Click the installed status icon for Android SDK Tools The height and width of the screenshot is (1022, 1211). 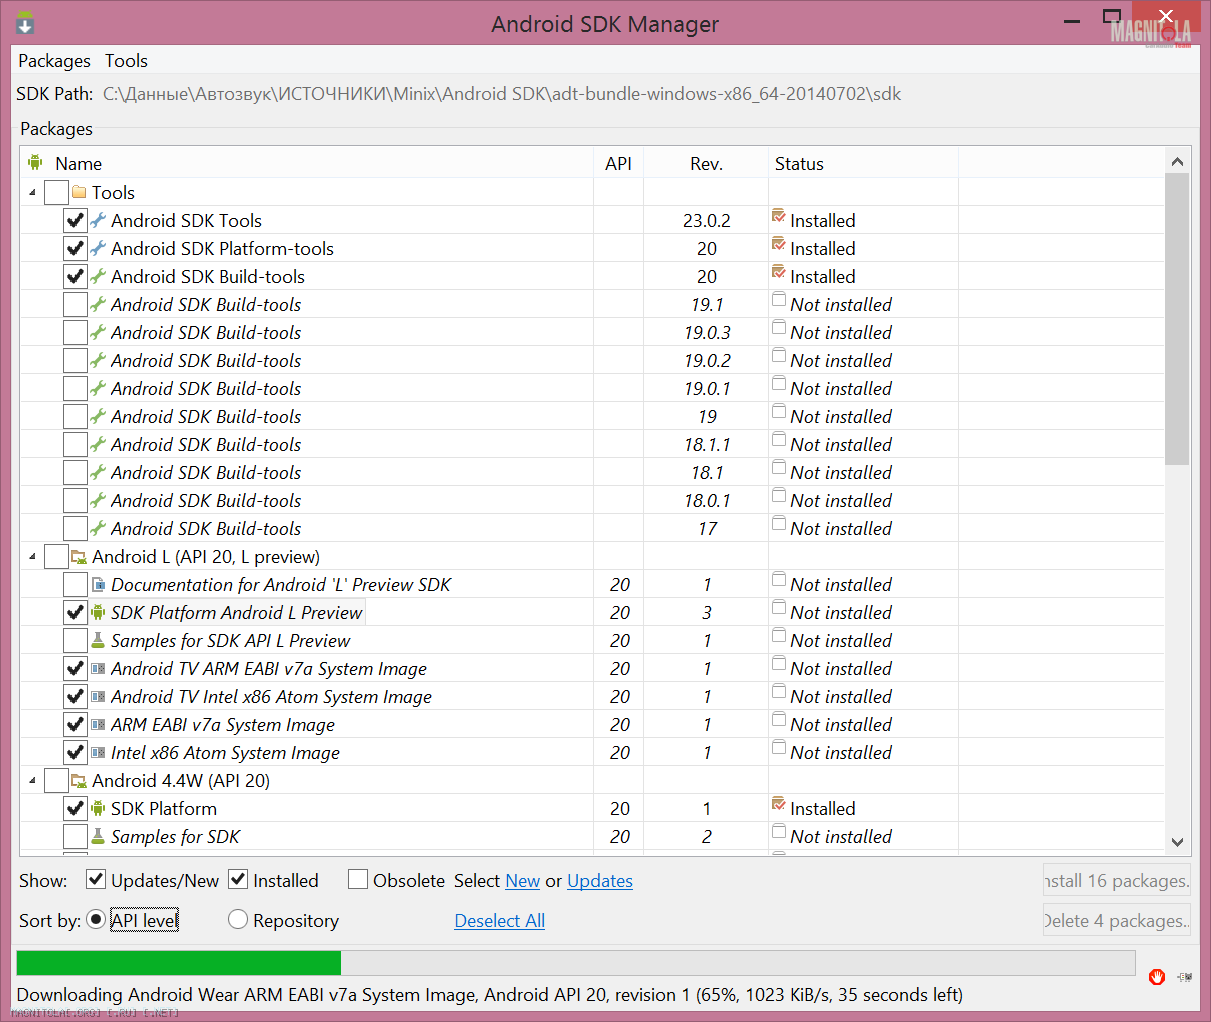(779, 216)
